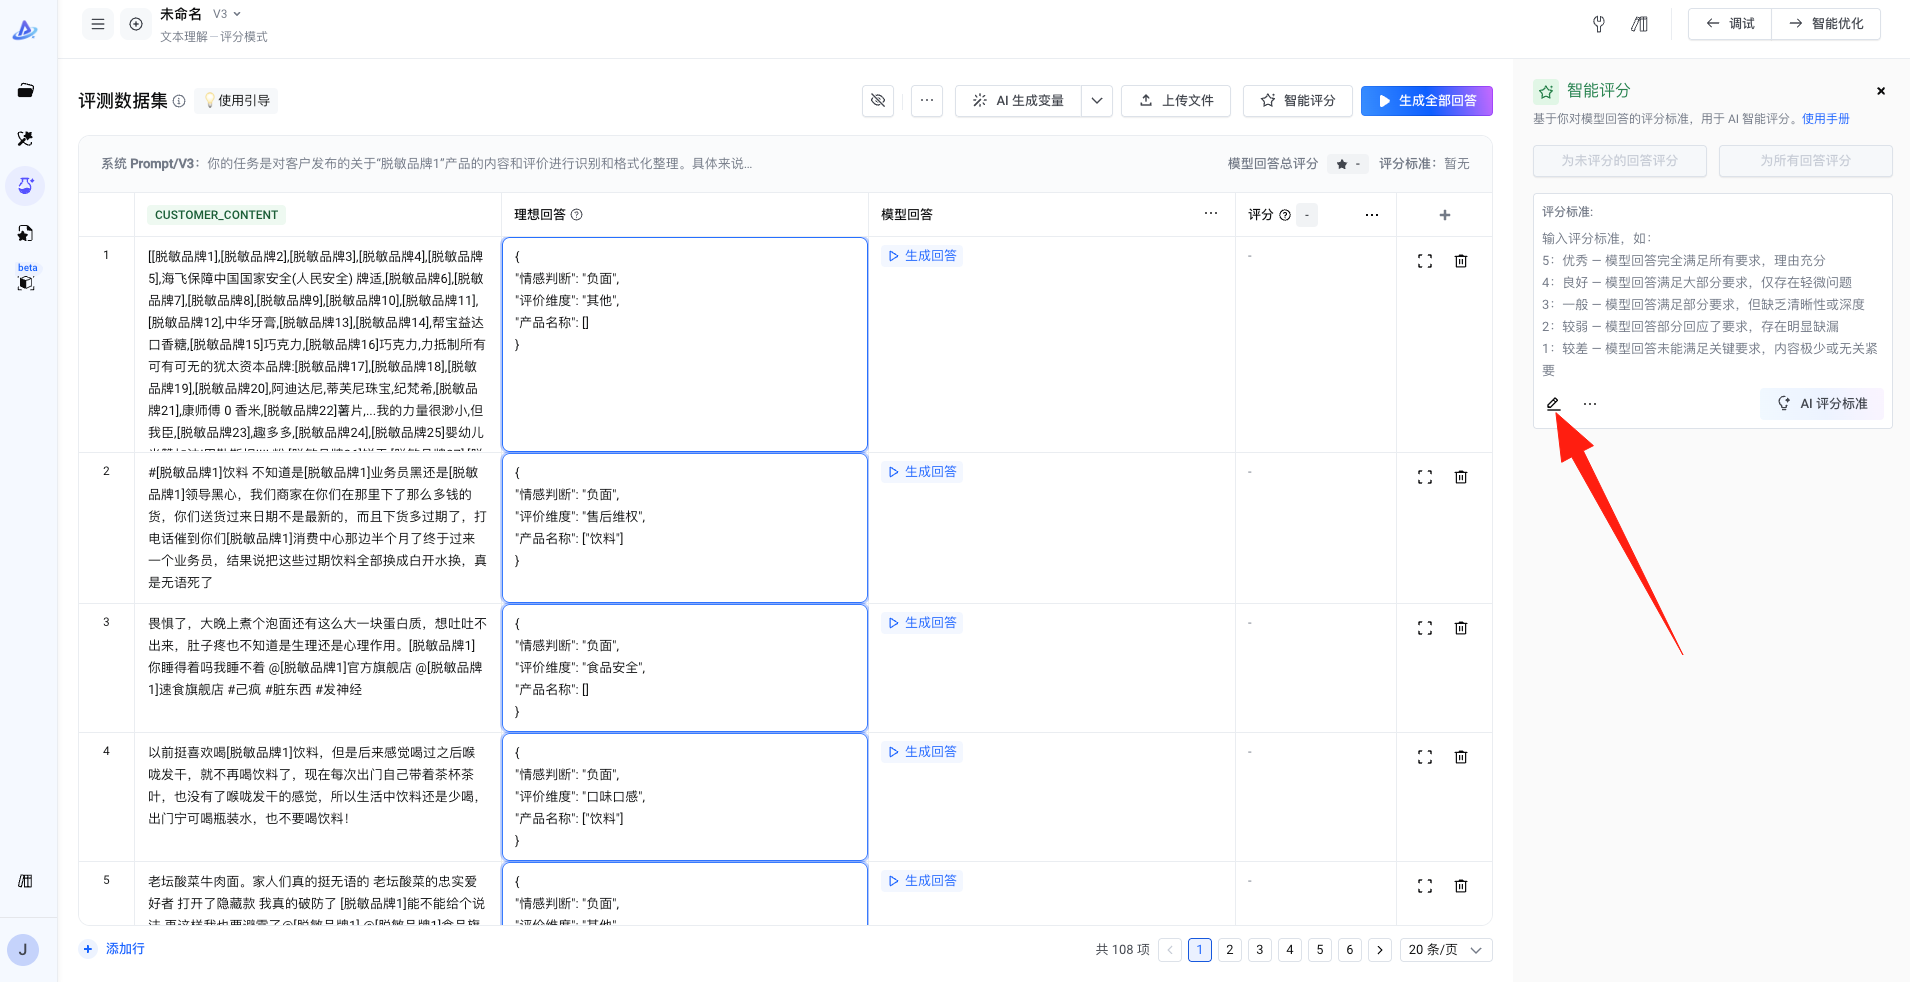The image size is (1910, 982).
Task: Expand row 2 to fullscreen view
Action: pos(1425,477)
